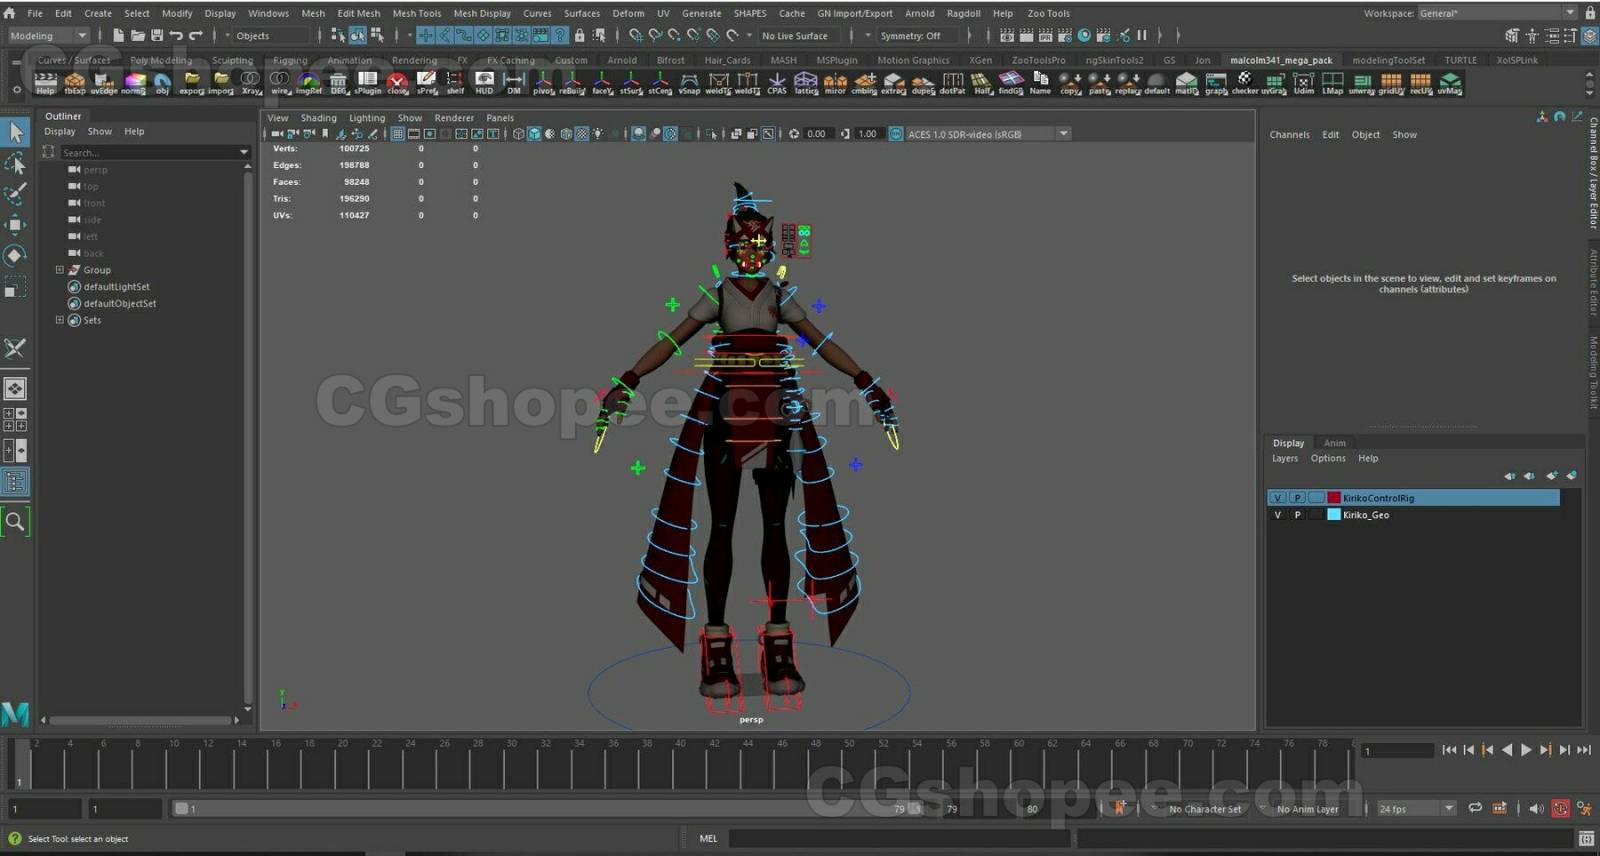This screenshot has height=856, width=1600.
Task: Select the Paint Selection tool
Action: [15, 193]
